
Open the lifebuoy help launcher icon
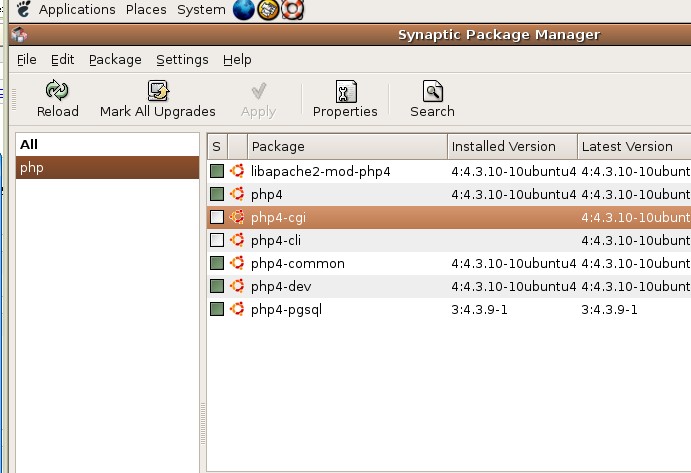pos(293,9)
